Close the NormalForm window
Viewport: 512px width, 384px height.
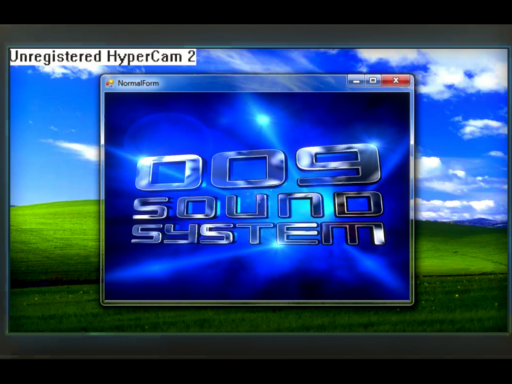point(396,81)
